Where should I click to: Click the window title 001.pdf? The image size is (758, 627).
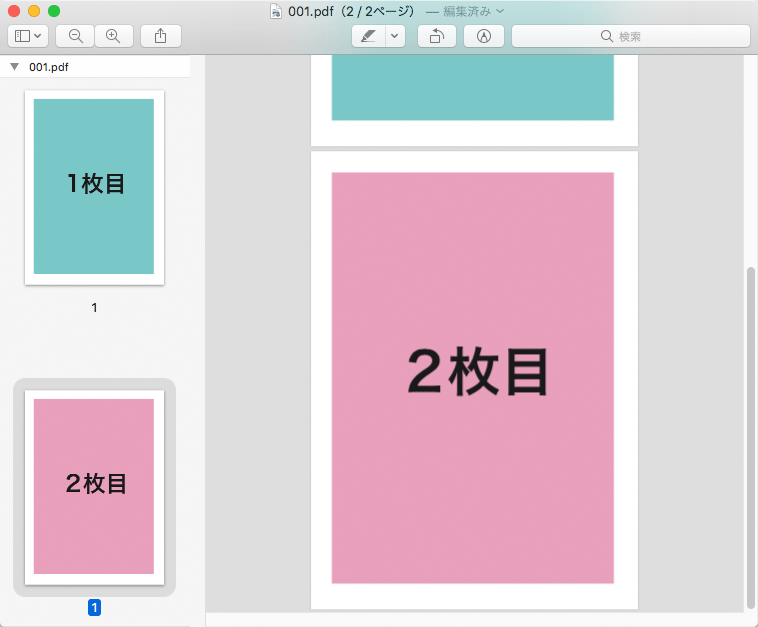pyautogui.click(x=311, y=11)
